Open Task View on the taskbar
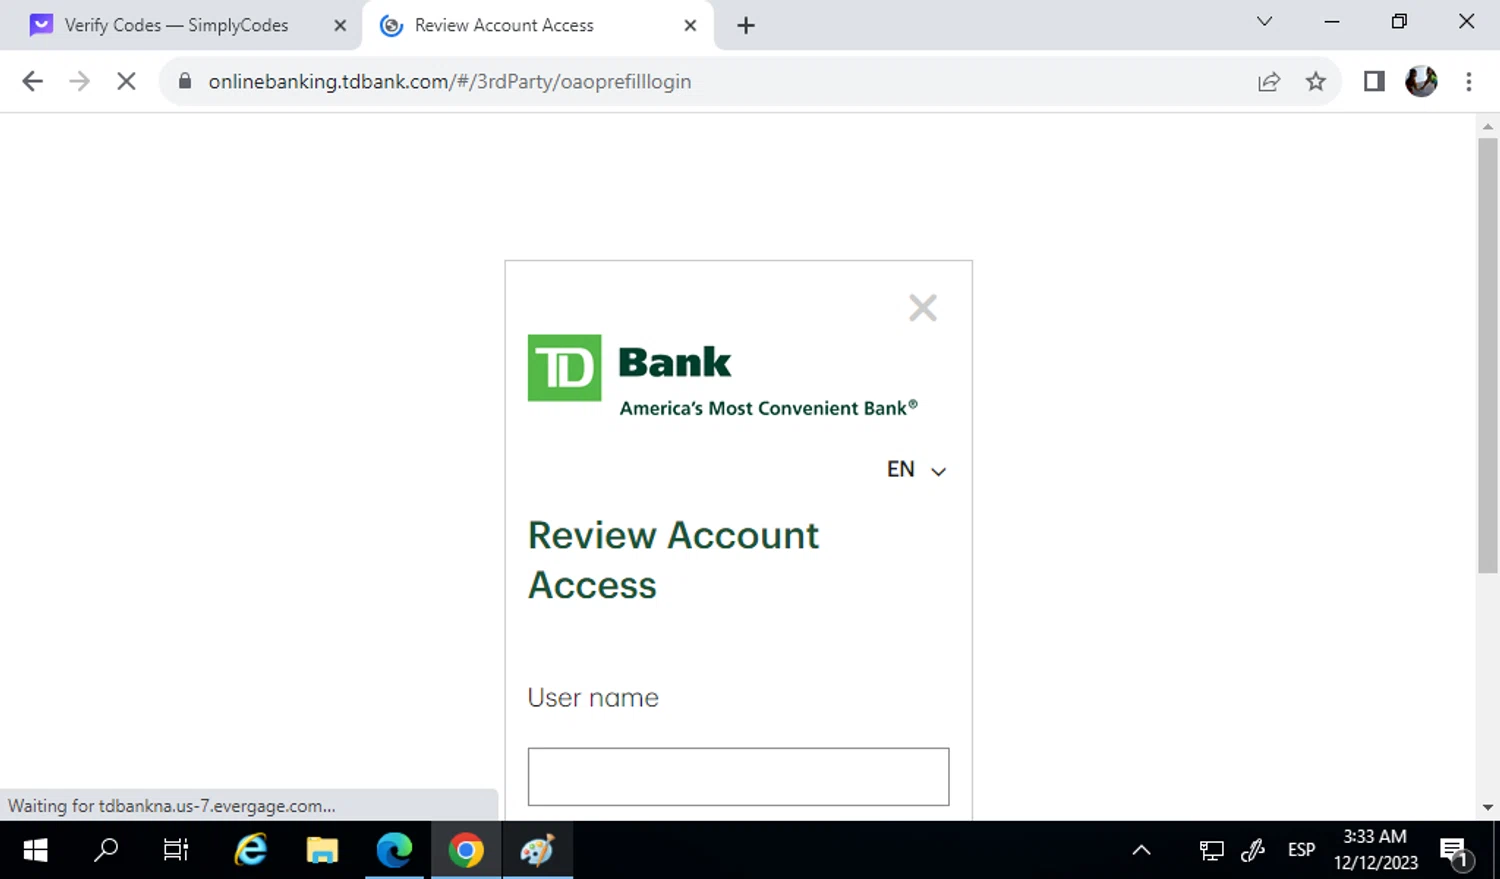 (176, 850)
